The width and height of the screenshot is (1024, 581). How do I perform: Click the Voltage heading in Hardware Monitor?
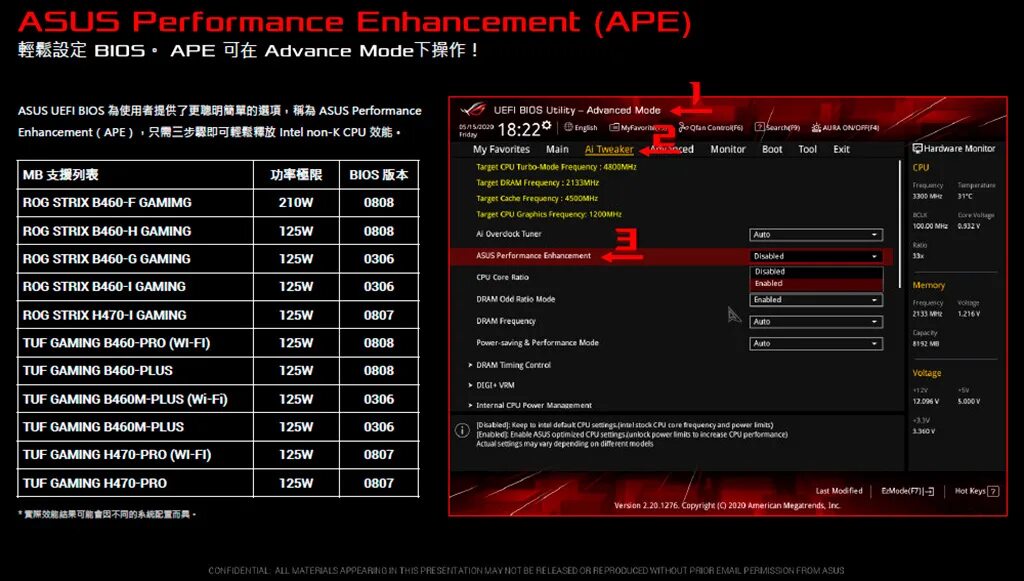click(x=927, y=373)
